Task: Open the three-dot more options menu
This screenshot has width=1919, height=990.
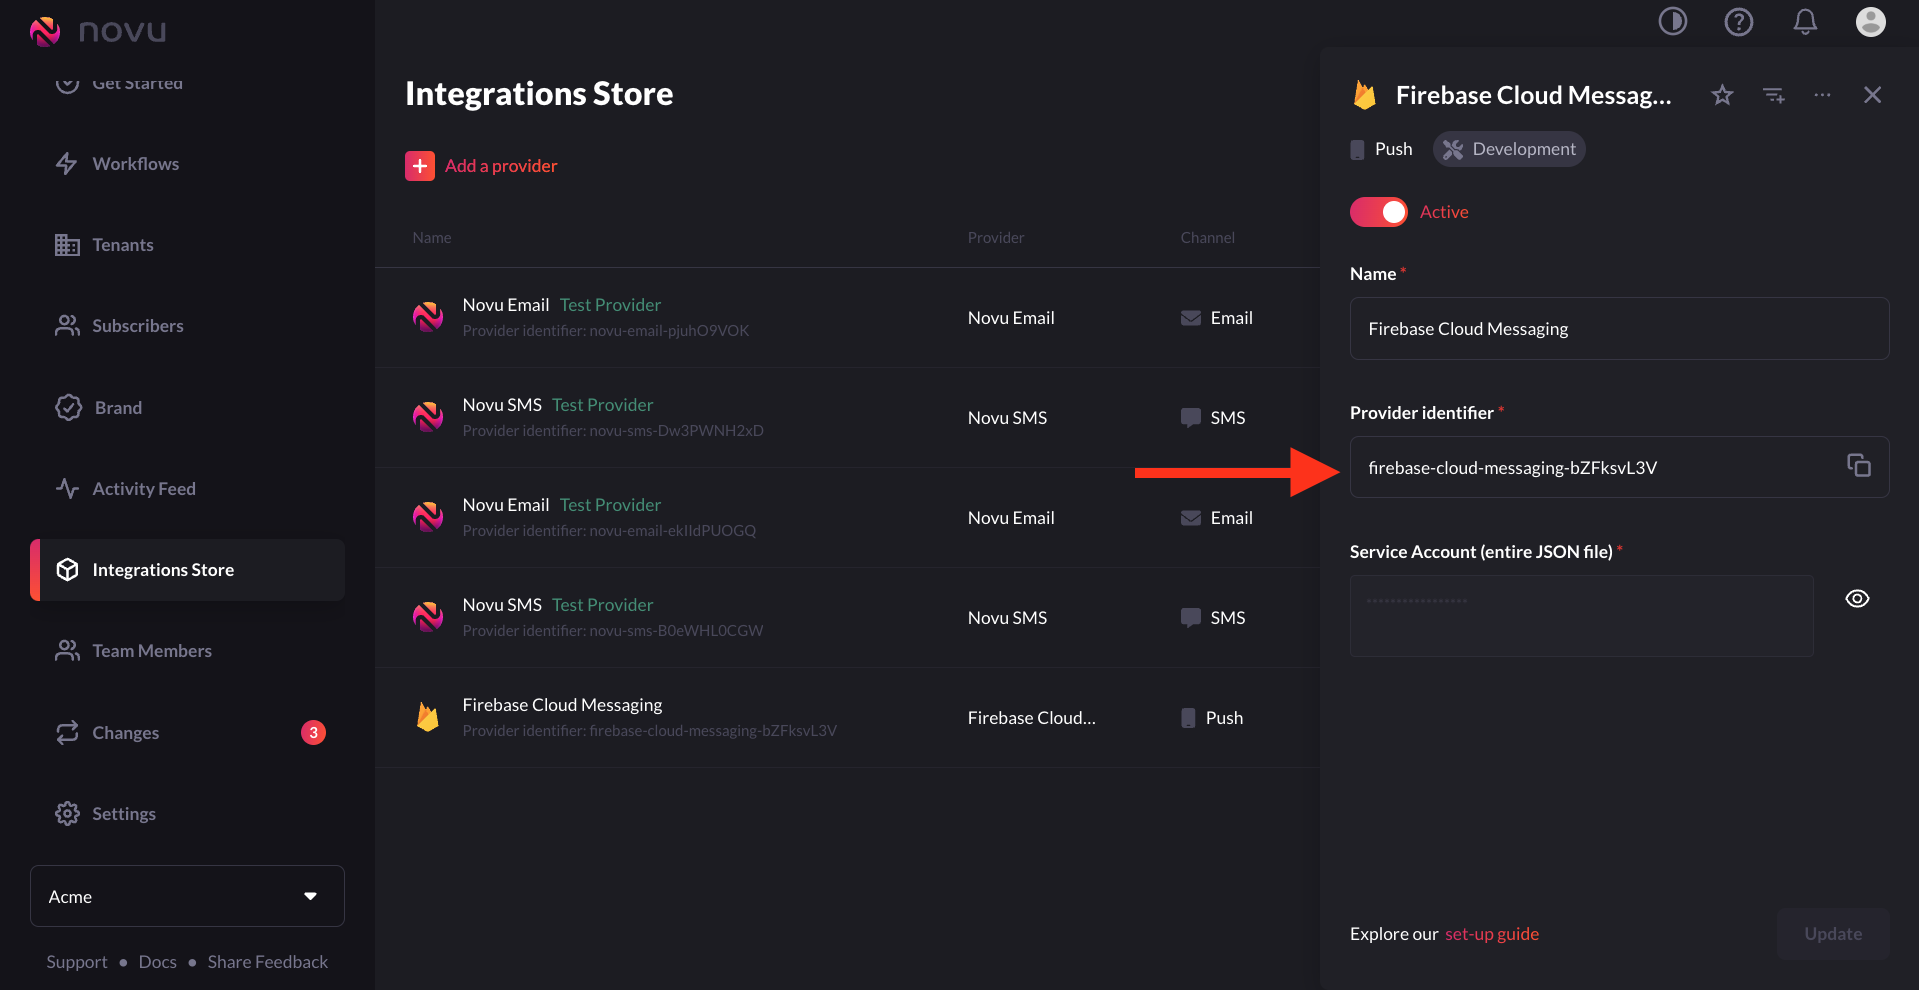Action: (x=1823, y=95)
